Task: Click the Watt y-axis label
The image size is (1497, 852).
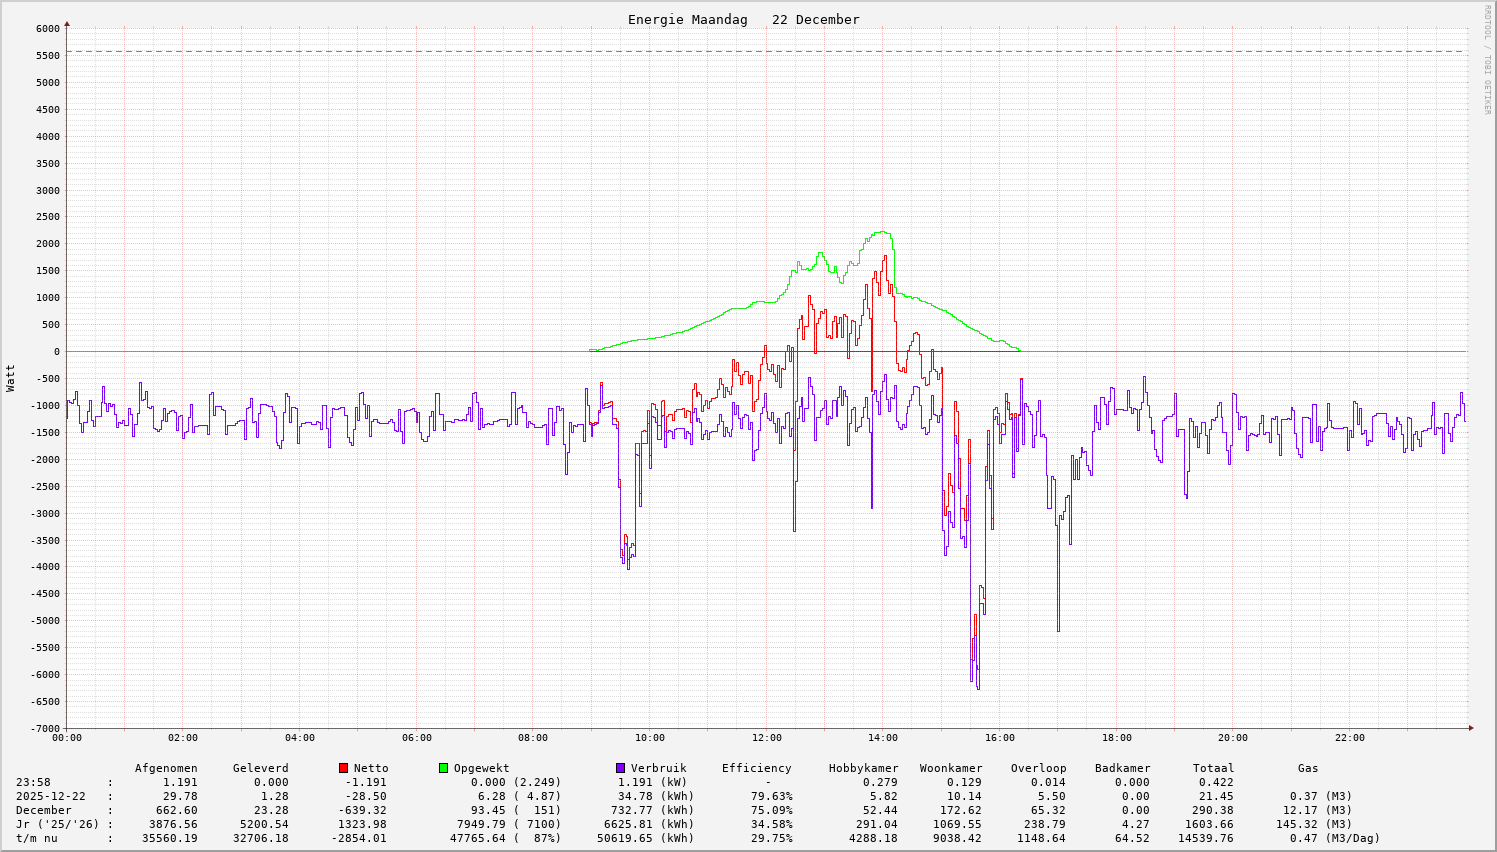Action: [11, 378]
